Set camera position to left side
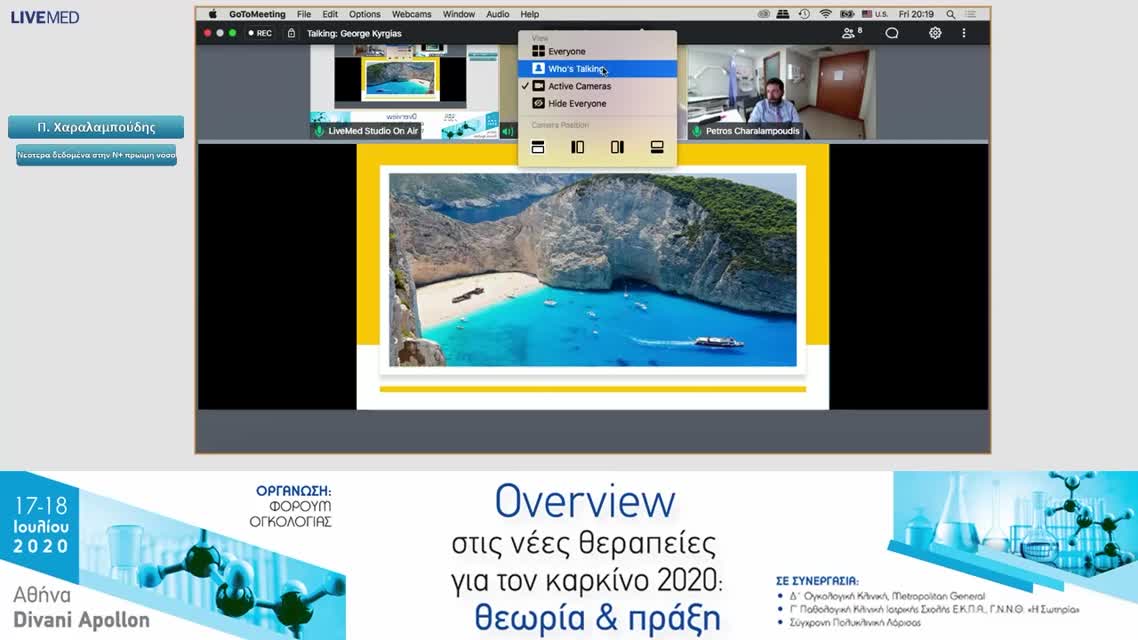1138x640 pixels. coord(577,147)
